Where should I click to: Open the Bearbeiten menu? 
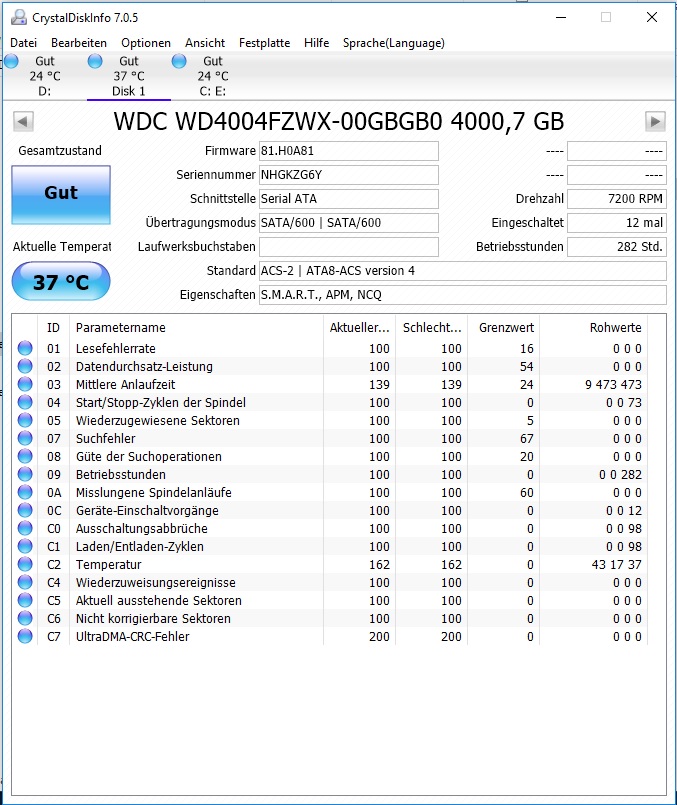tap(79, 43)
